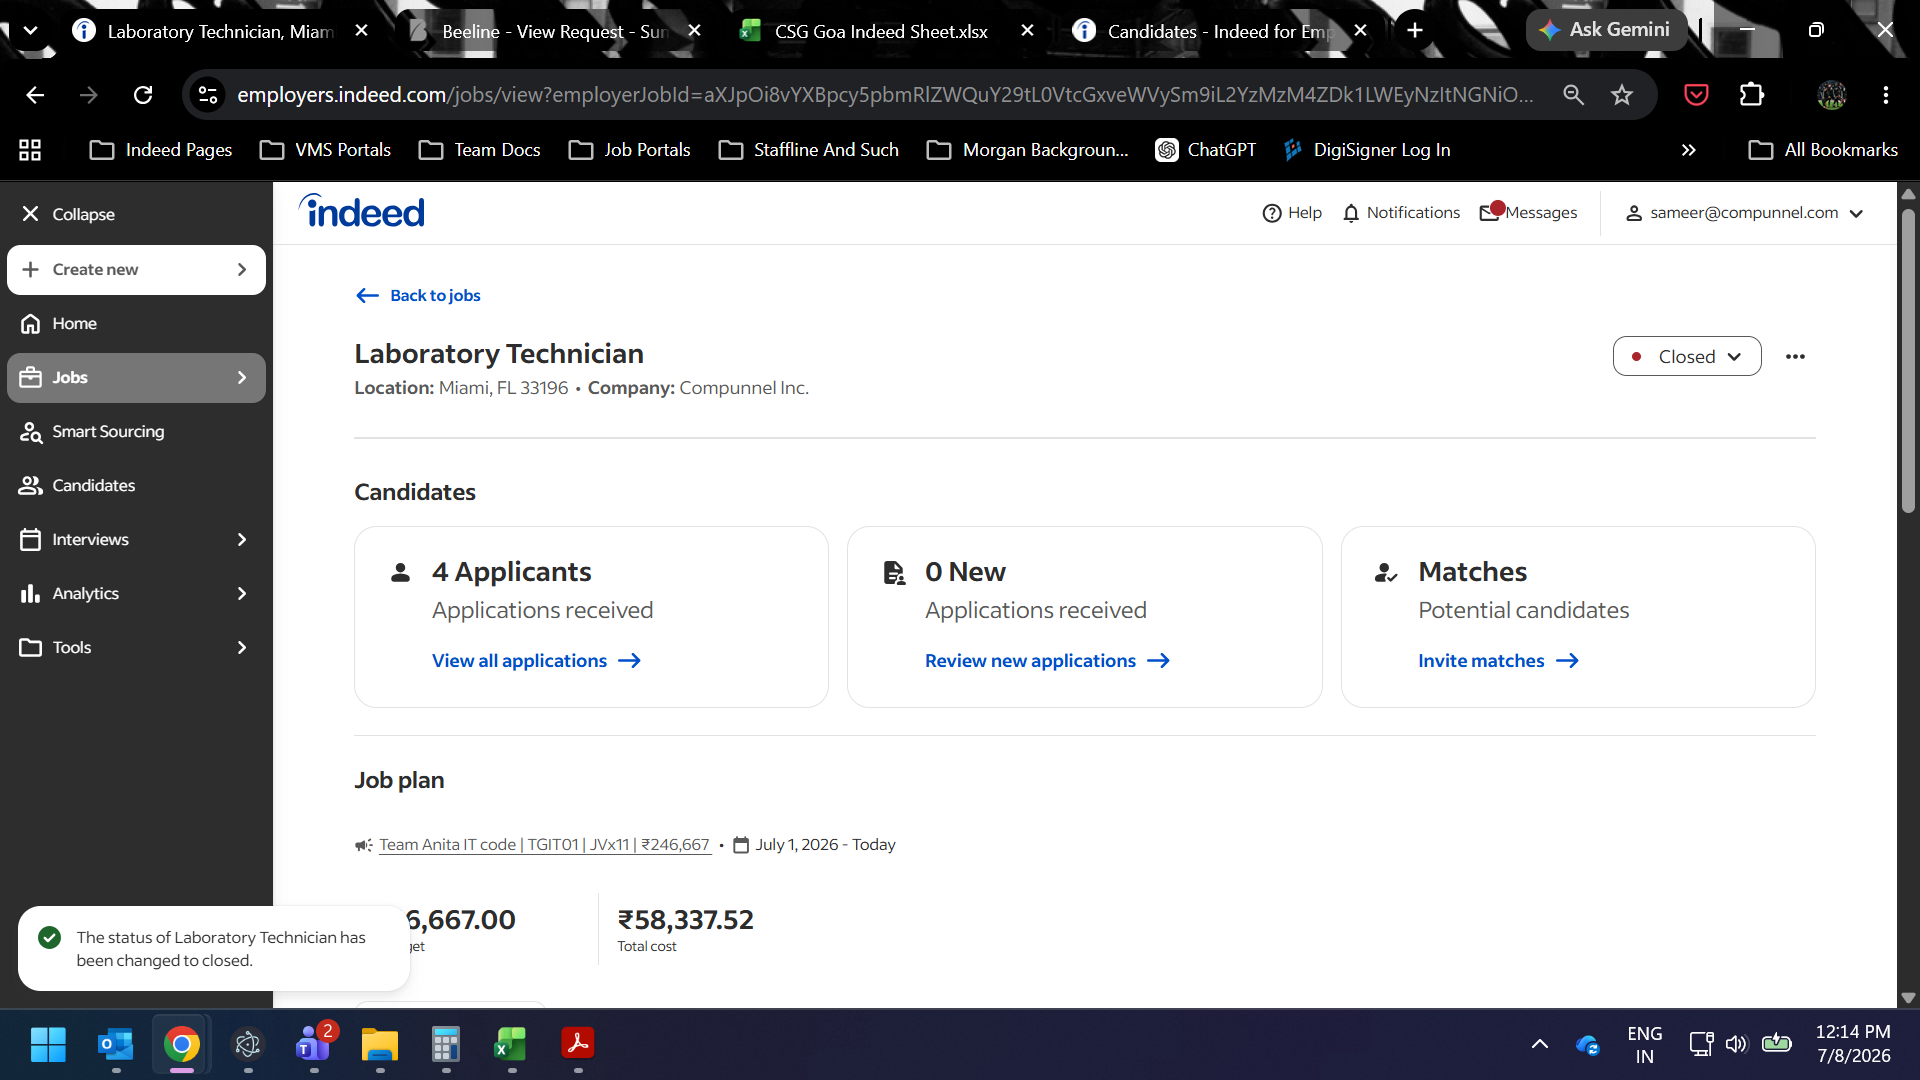Image resolution: width=1920 pixels, height=1080 pixels.
Task: Click the Pocket extension icon
Action: 1696,95
